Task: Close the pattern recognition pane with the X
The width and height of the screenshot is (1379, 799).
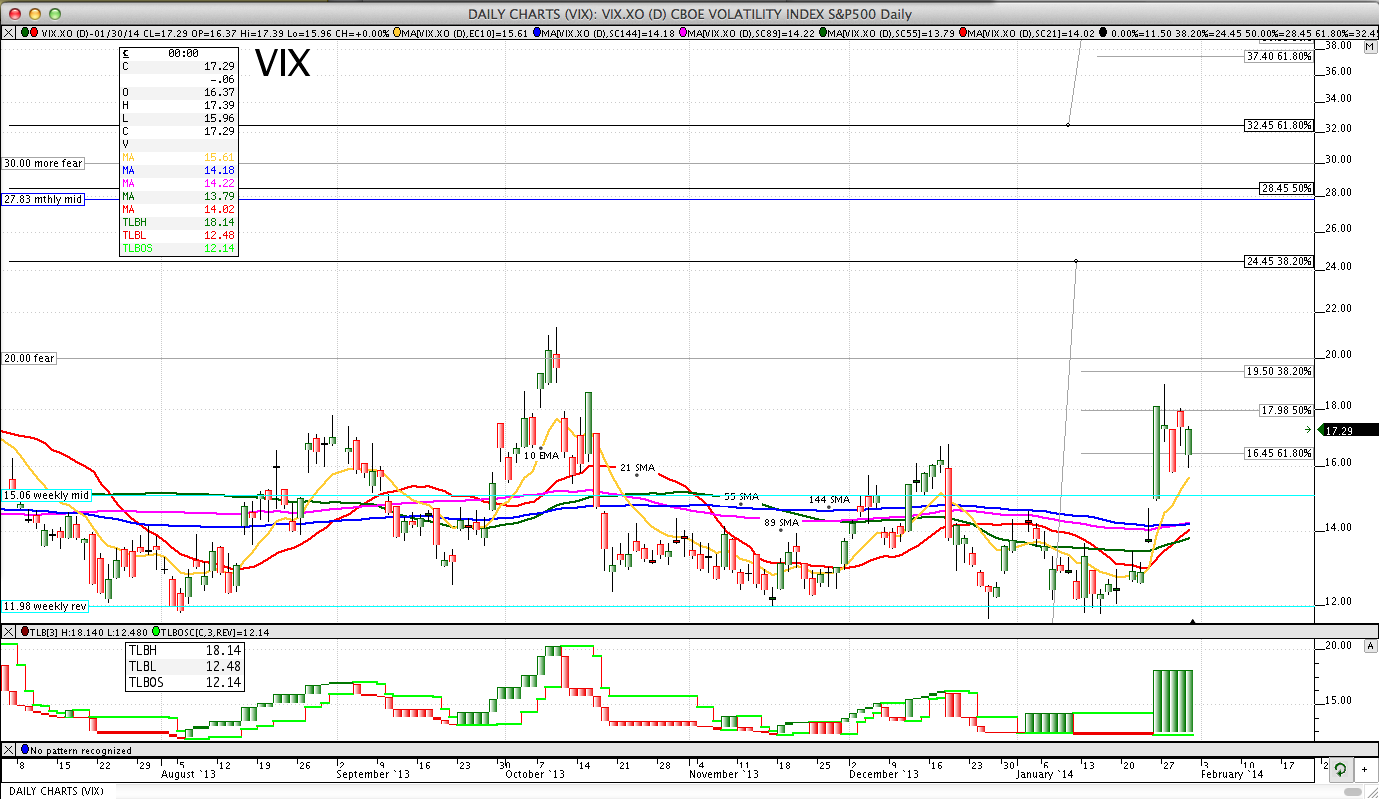Action: click(x=9, y=750)
